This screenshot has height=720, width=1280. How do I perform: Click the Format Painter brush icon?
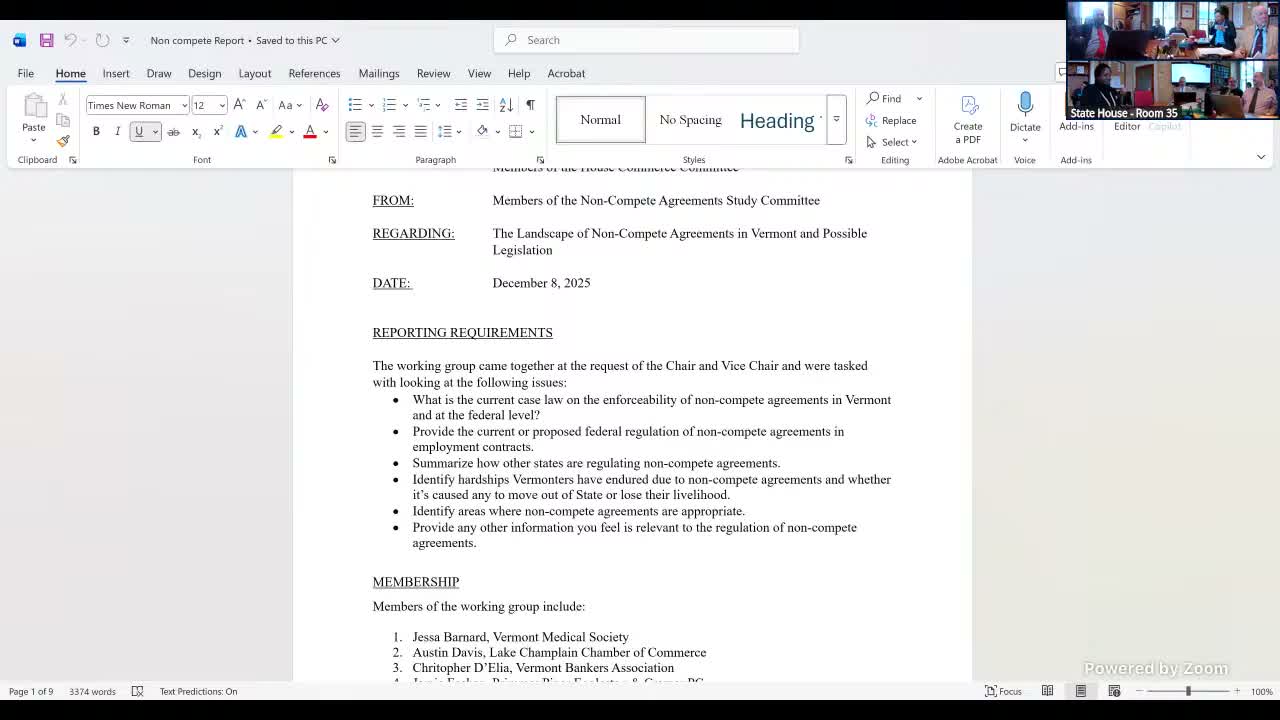click(63, 141)
